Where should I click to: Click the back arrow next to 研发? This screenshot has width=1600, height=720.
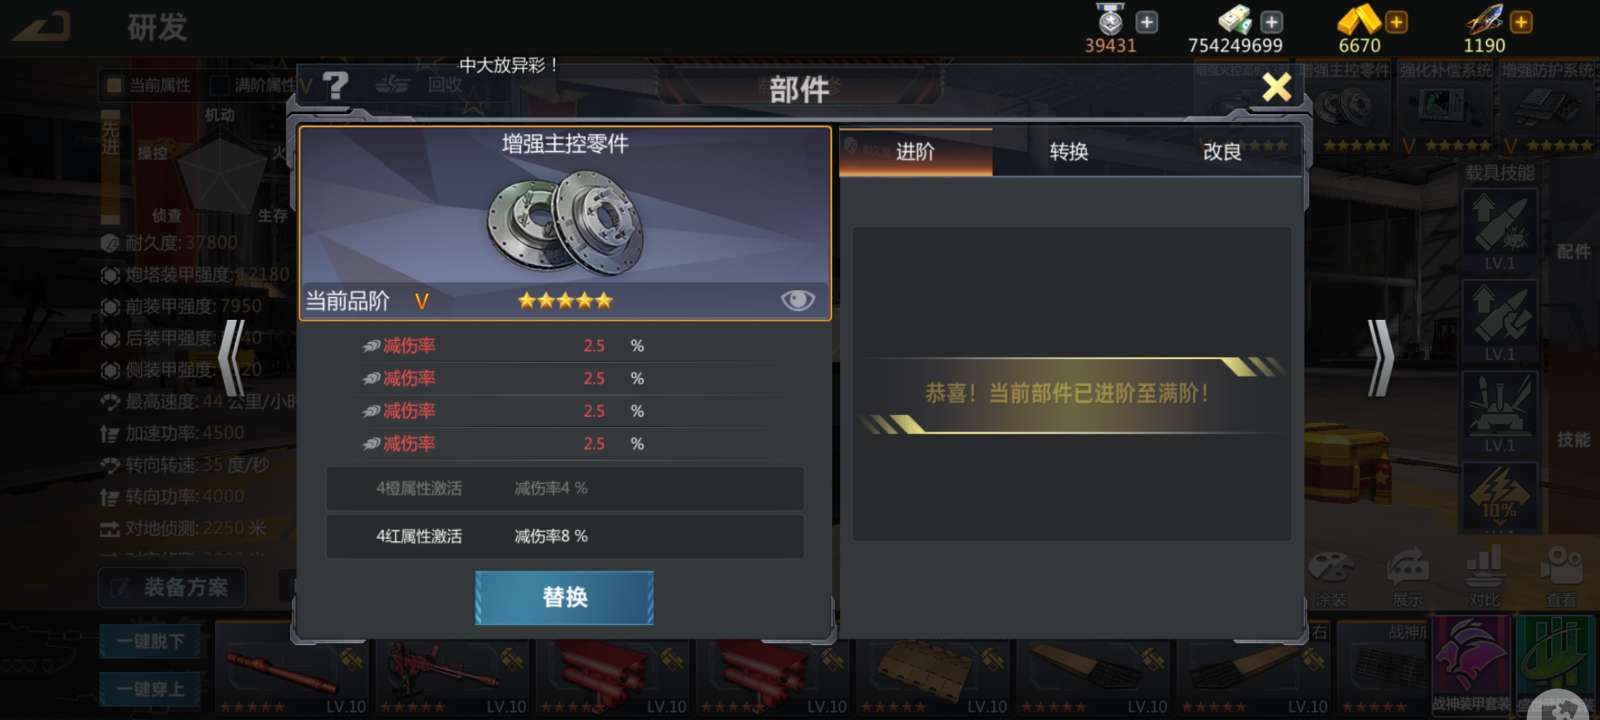[42, 26]
